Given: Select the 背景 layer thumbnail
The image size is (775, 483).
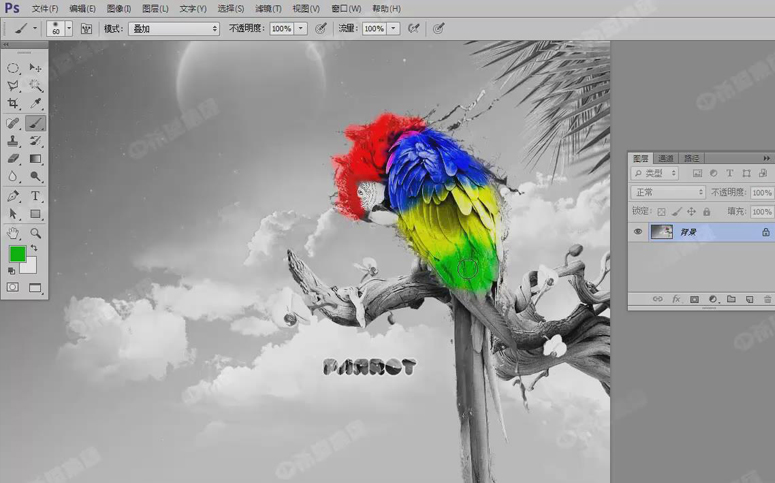Looking at the screenshot, I should coord(662,232).
